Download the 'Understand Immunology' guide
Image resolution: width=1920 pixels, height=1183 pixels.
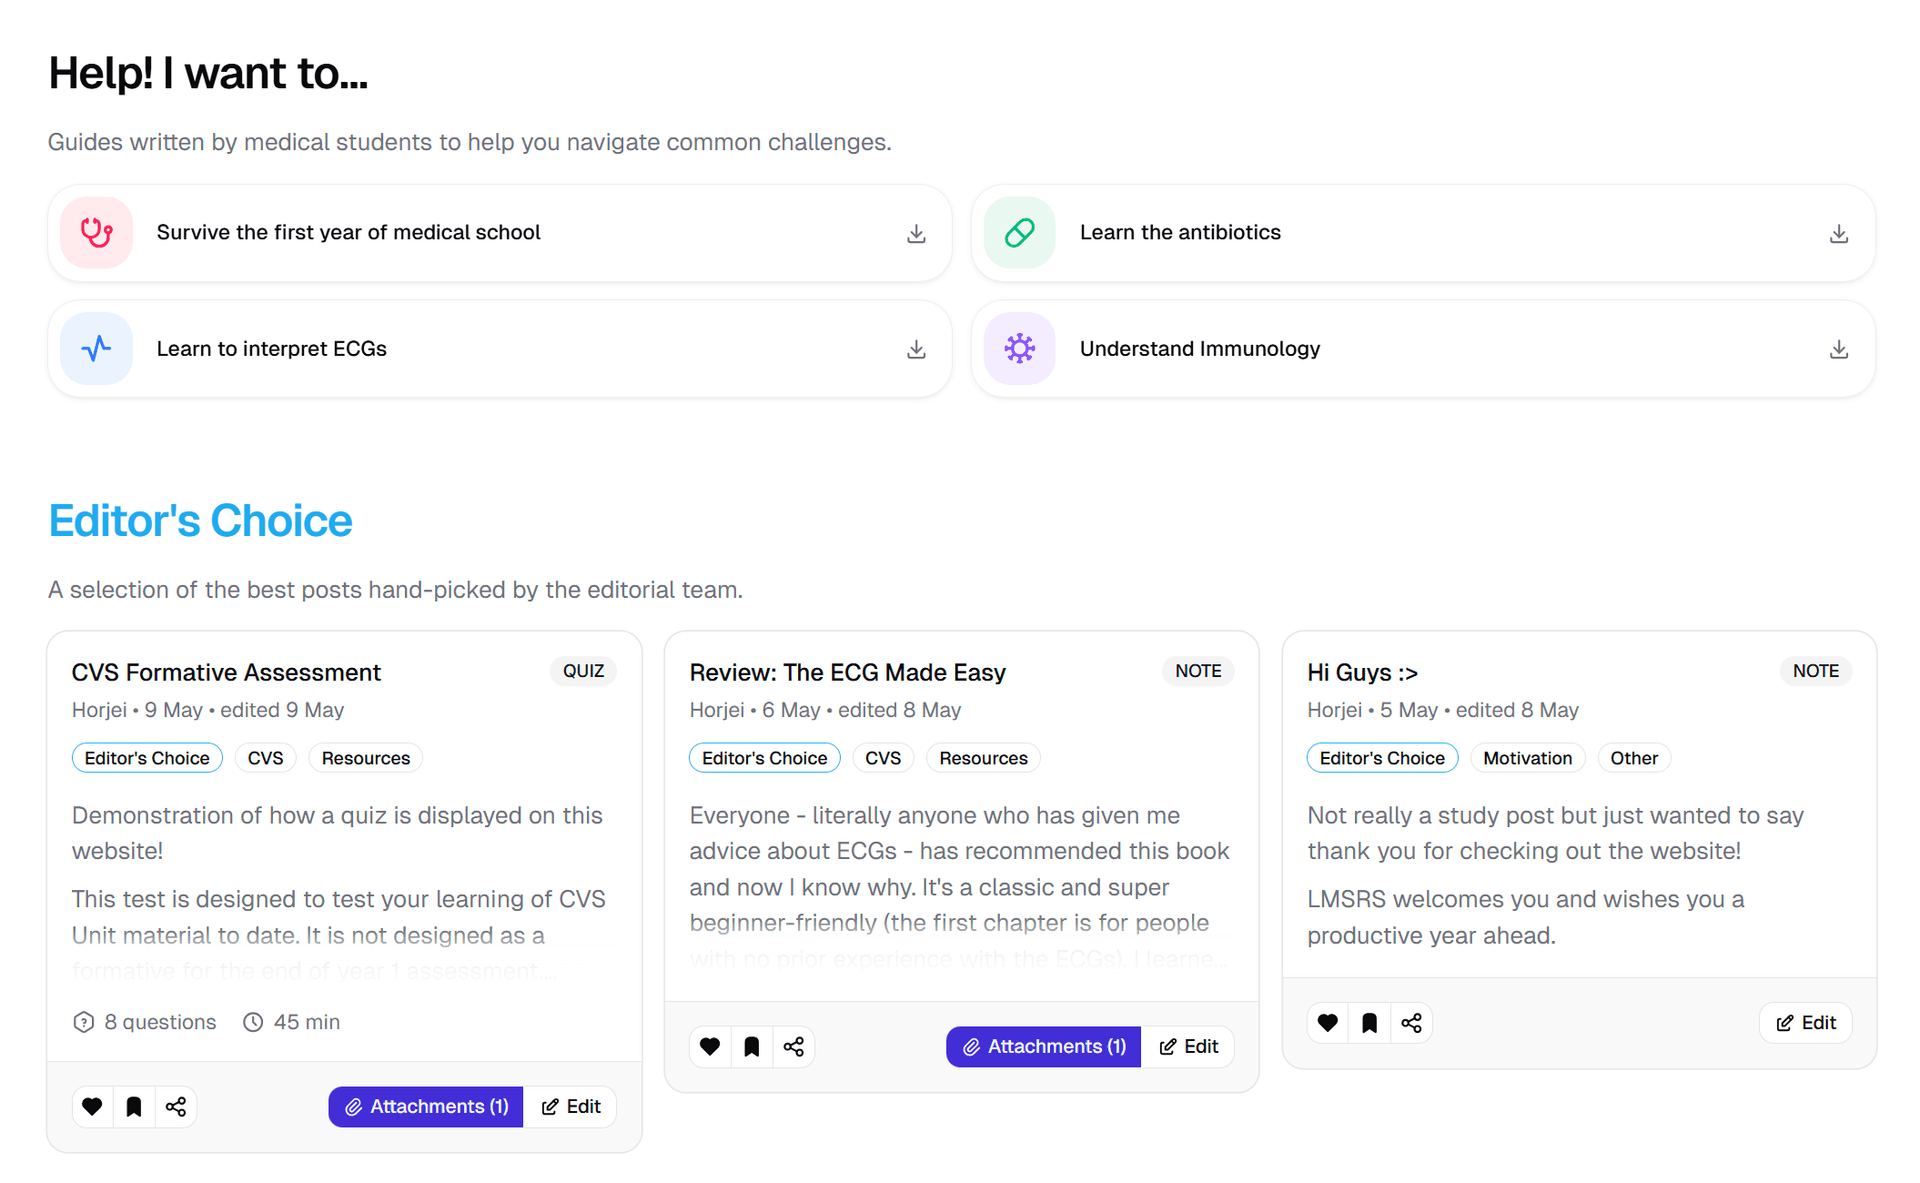click(1839, 349)
